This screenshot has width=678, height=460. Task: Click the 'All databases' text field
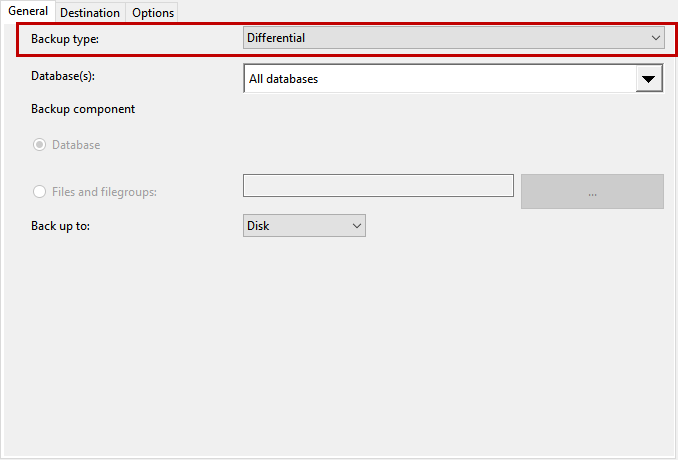point(438,79)
